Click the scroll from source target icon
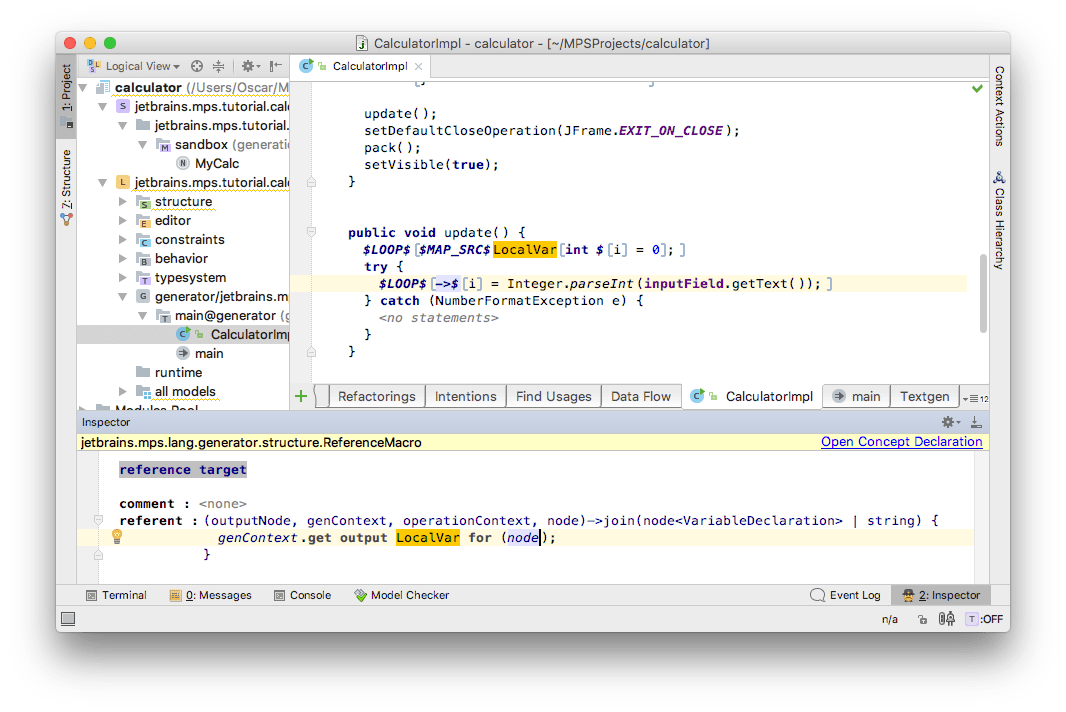1066x712 pixels. [197, 66]
